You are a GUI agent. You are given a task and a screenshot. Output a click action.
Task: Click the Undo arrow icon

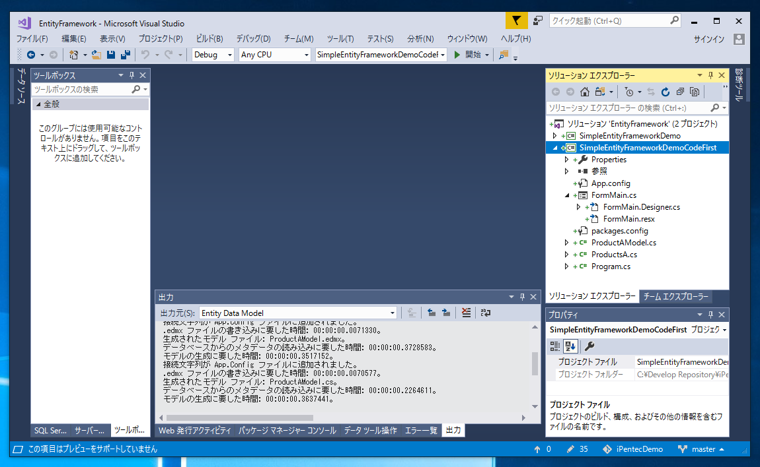145,55
